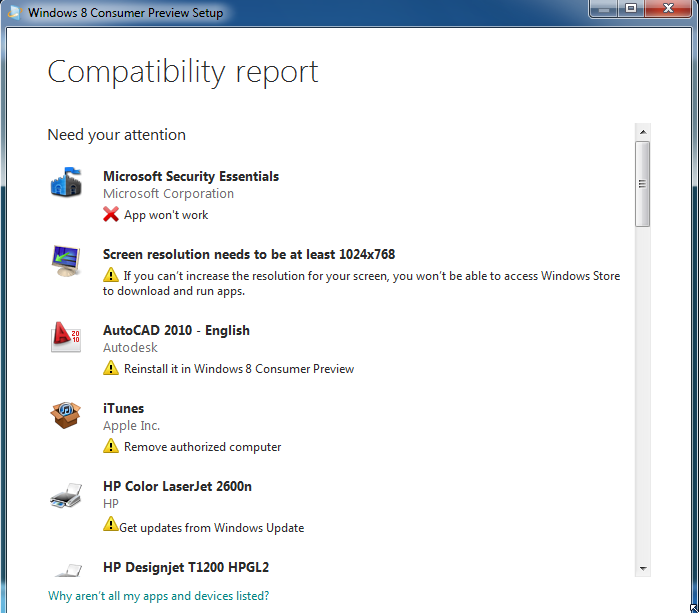The height and width of the screenshot is (613, 699).
Task: Select the Microsoft Security Essentials title
Action: (191, 176)
